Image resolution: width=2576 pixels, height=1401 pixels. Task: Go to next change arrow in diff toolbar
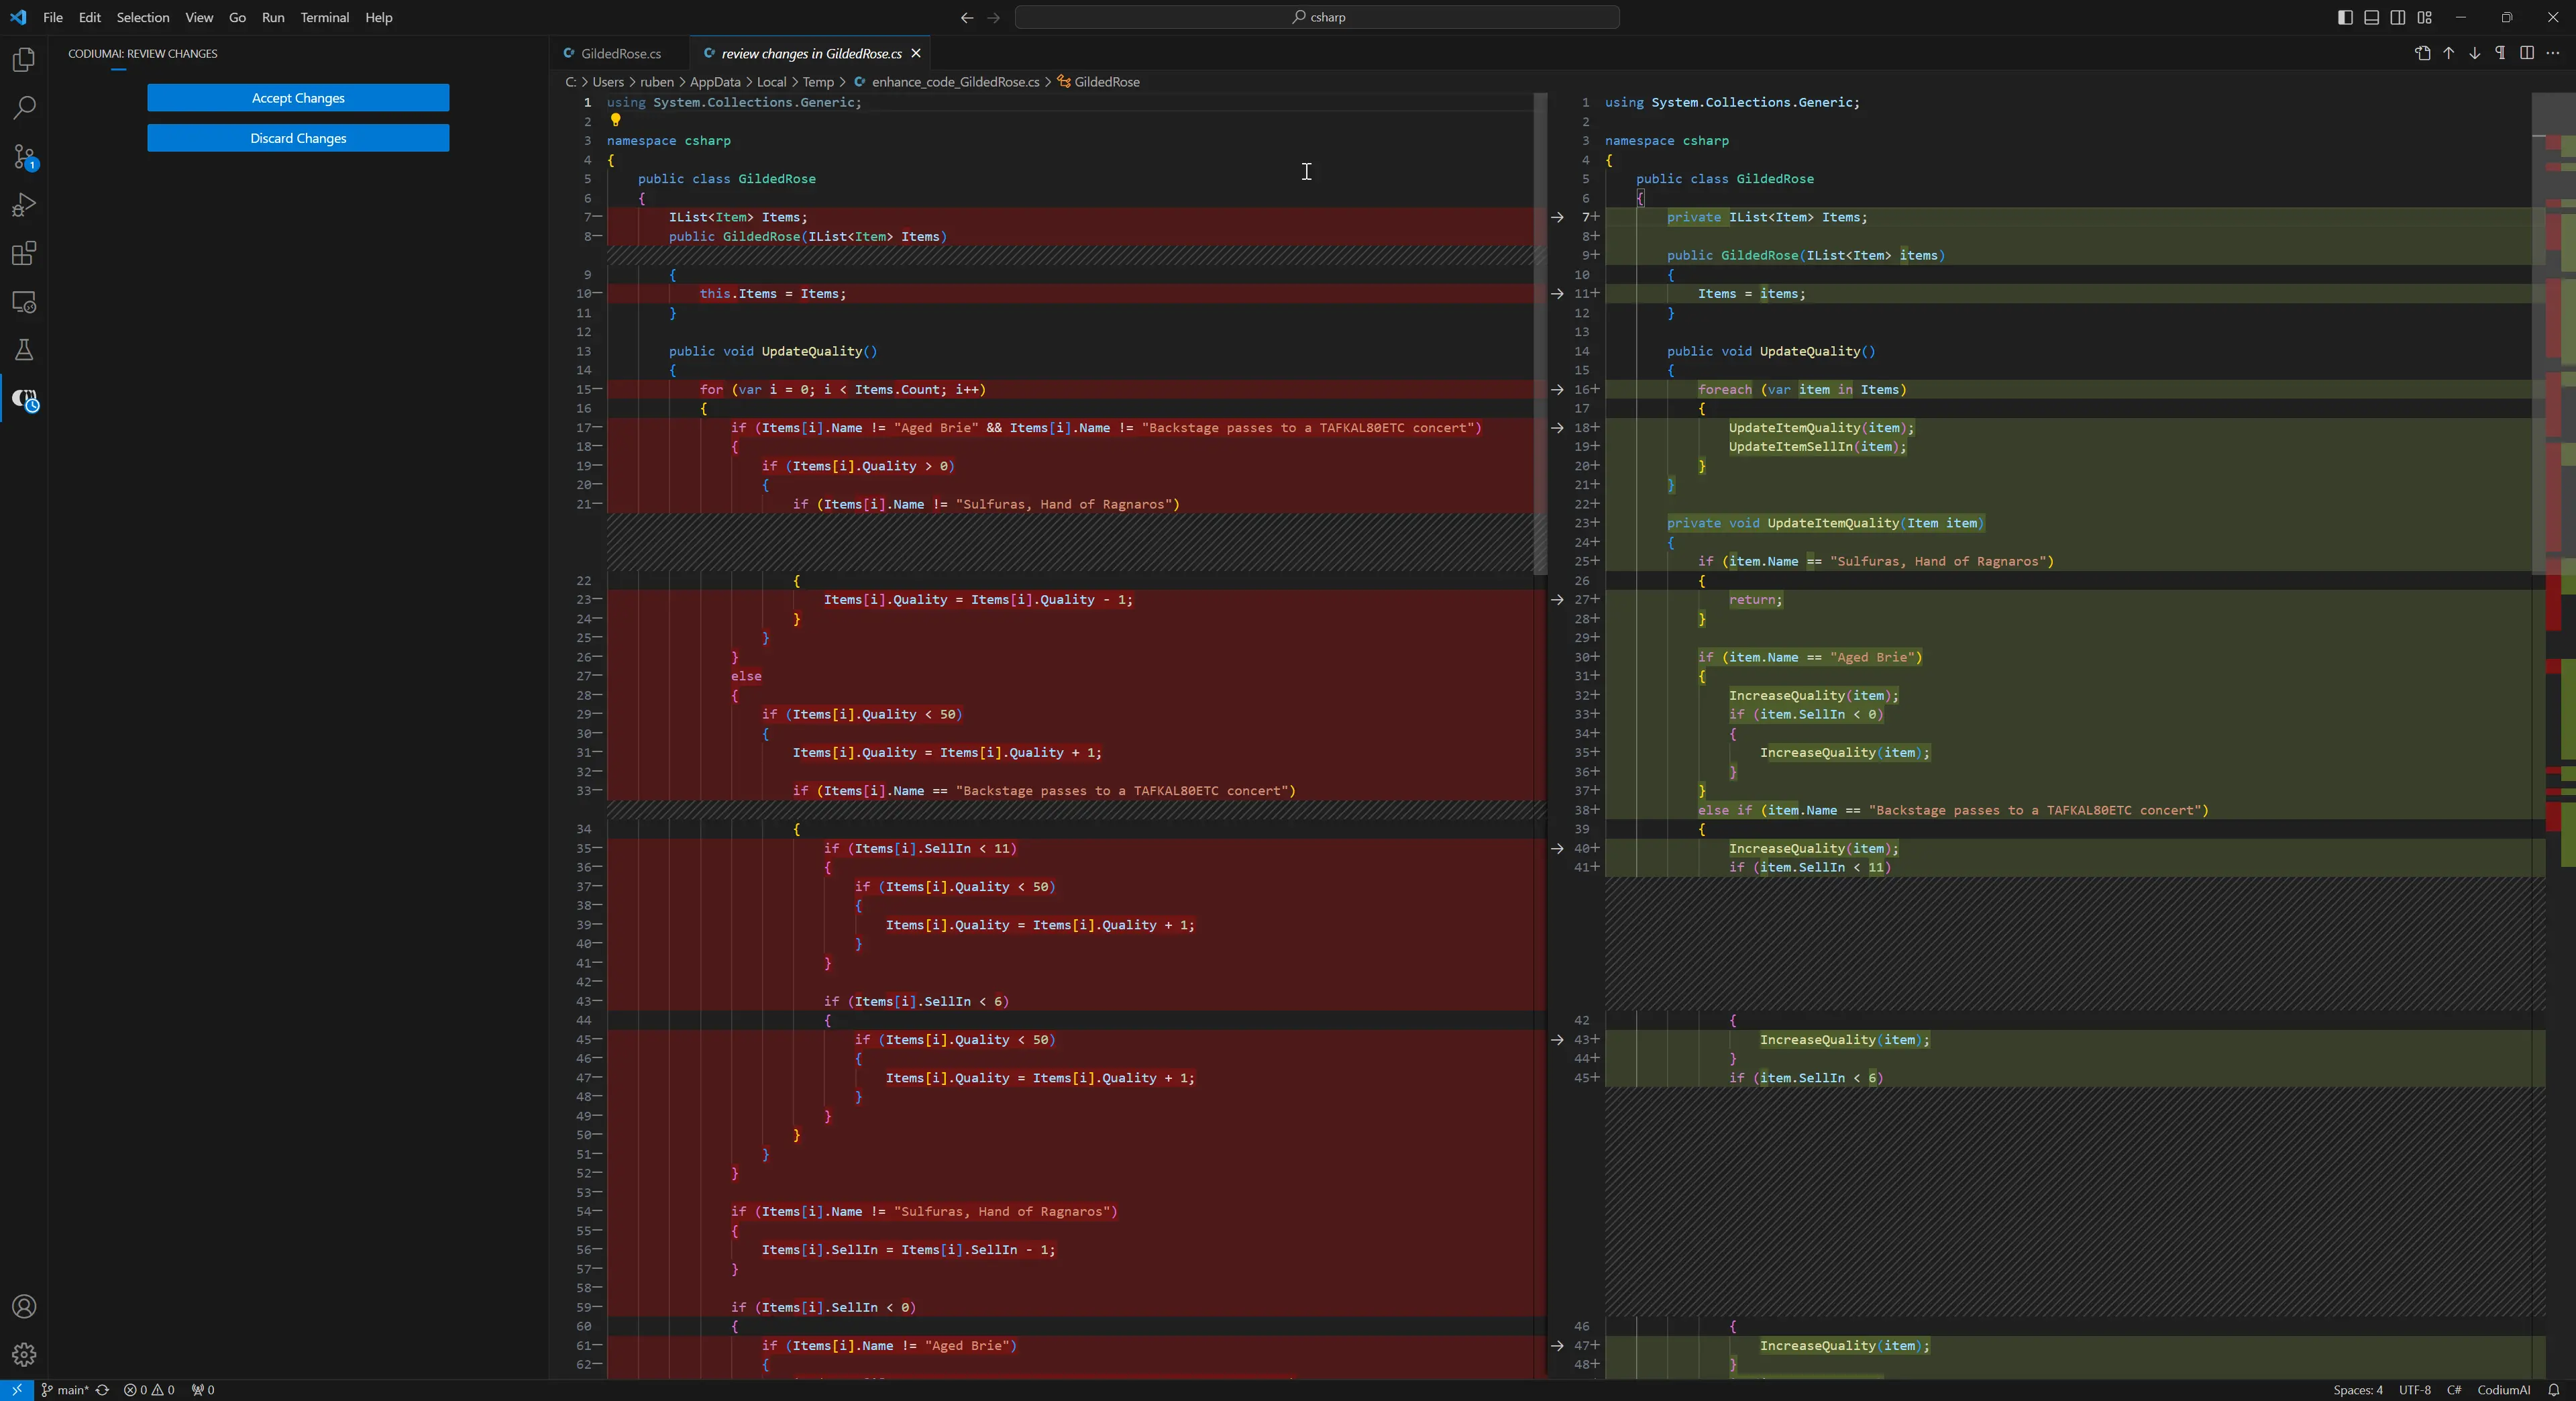2474,53
